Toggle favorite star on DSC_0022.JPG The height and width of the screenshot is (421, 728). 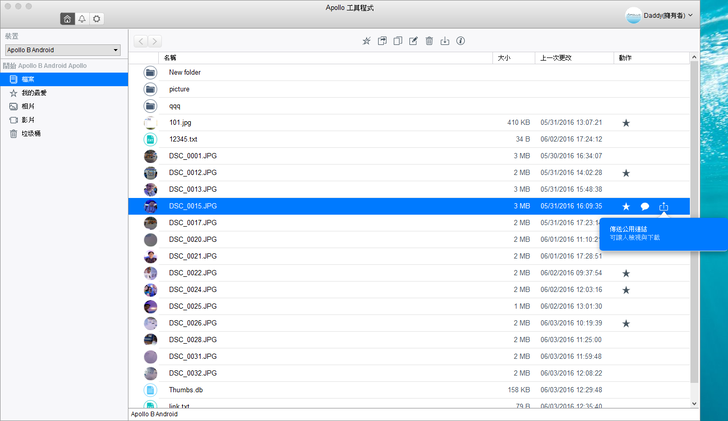coord(626,273)
